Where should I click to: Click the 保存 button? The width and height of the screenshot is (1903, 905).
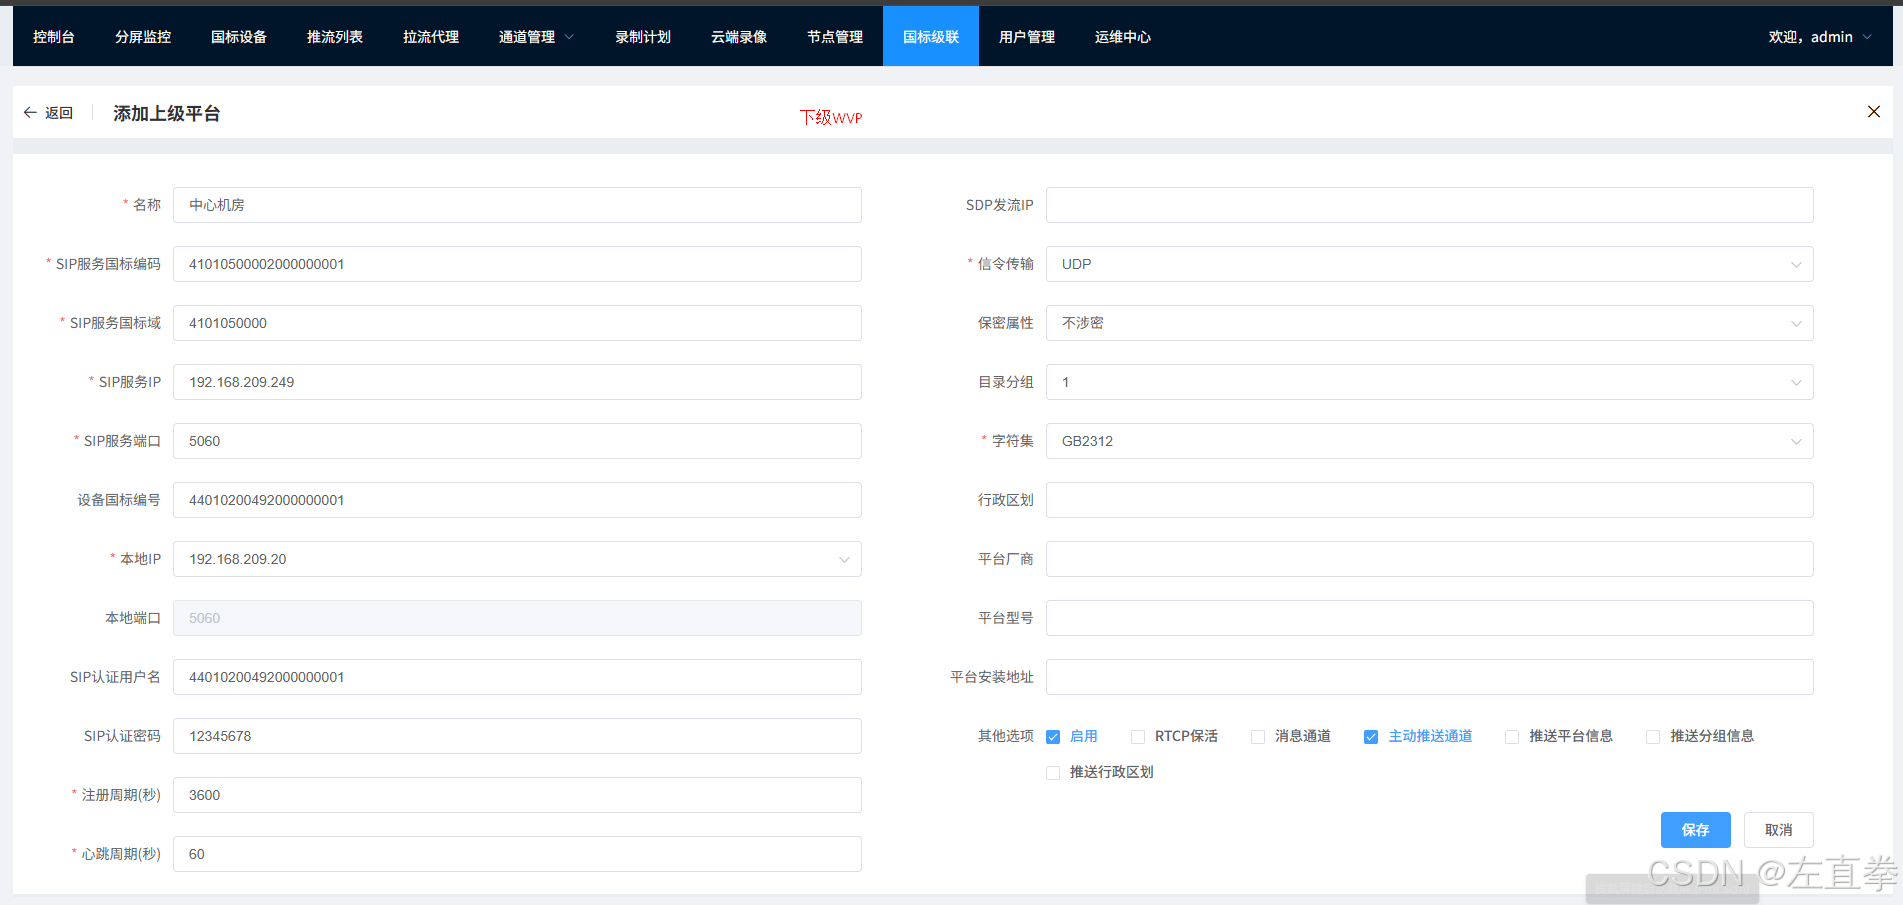pos(1695,829)
